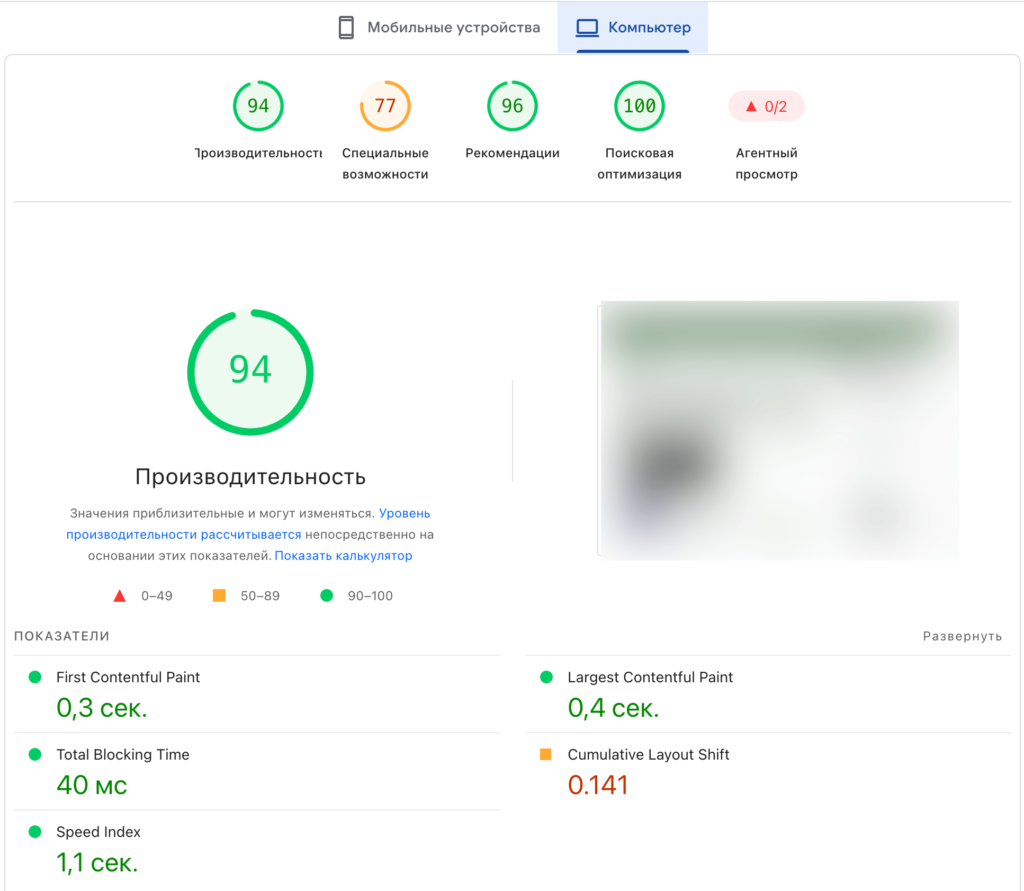Viewport: 1024px width, 891px height.
Task: Click the 40 мс value
Action: [x=91, y=785]
